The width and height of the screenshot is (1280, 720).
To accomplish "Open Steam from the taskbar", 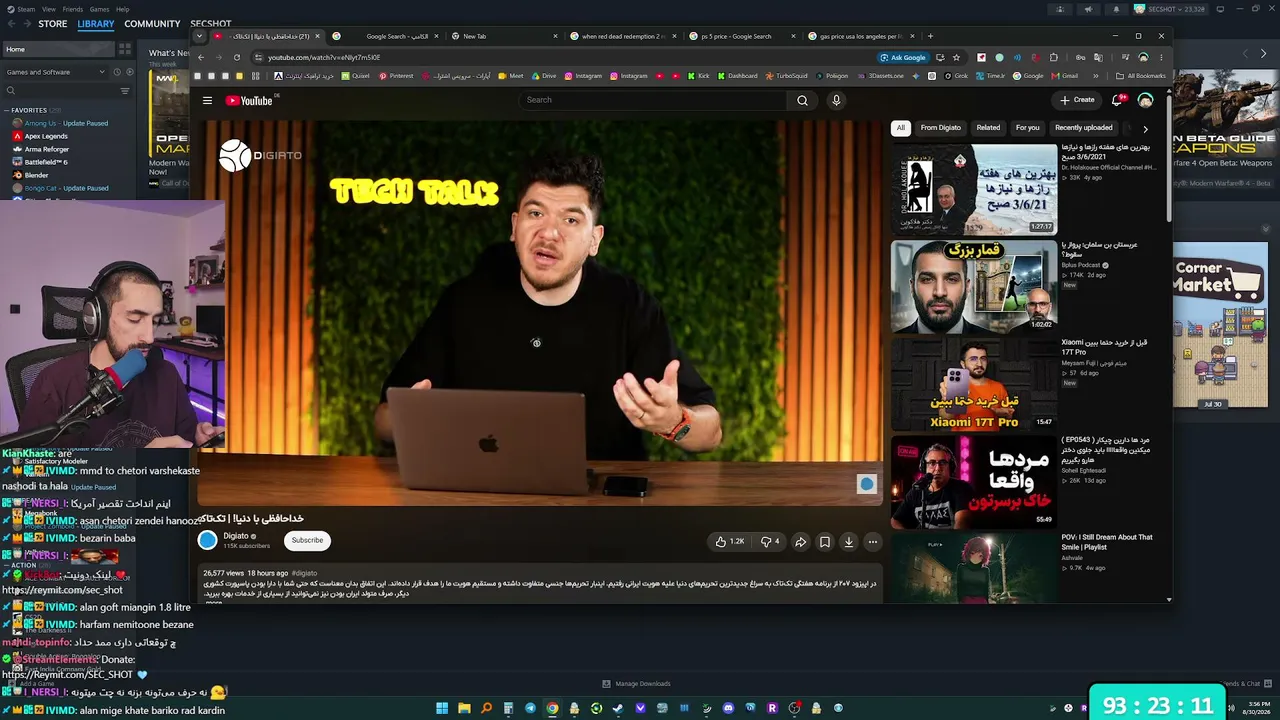I will click(x=618, y=708).
